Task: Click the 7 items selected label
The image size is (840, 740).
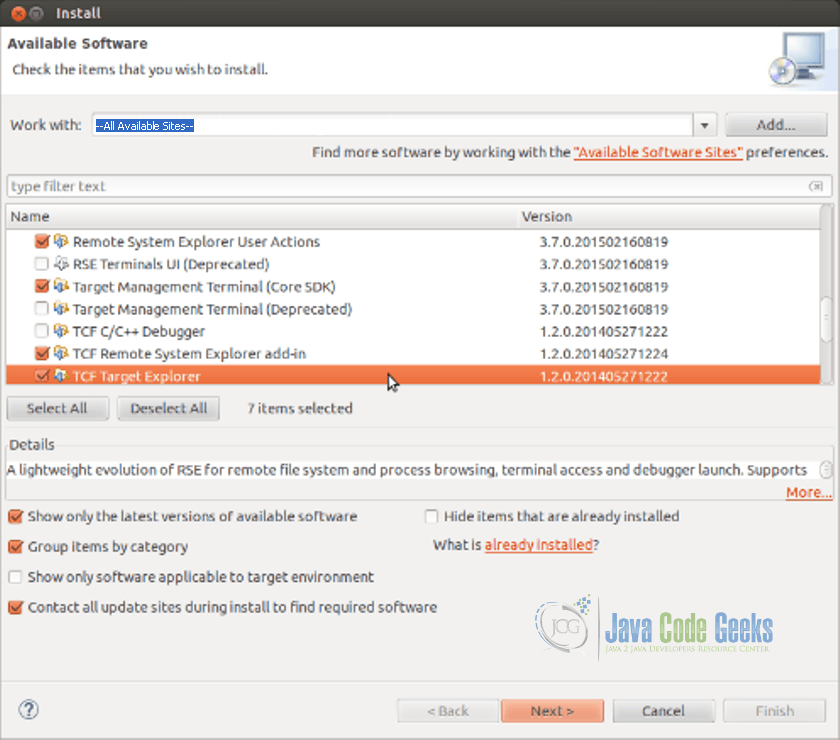Action: pyautogui.click(x=300, y=408)
